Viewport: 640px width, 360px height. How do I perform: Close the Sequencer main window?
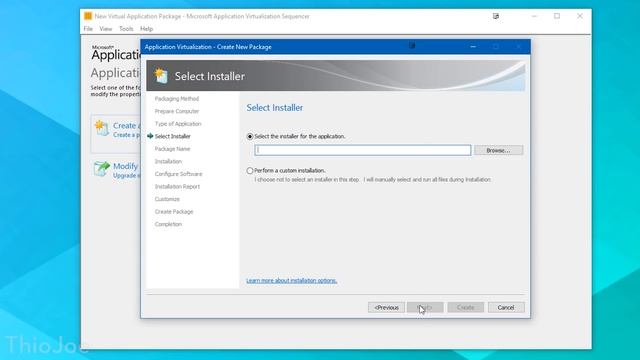pyautogui.click(x=580, y=16)
